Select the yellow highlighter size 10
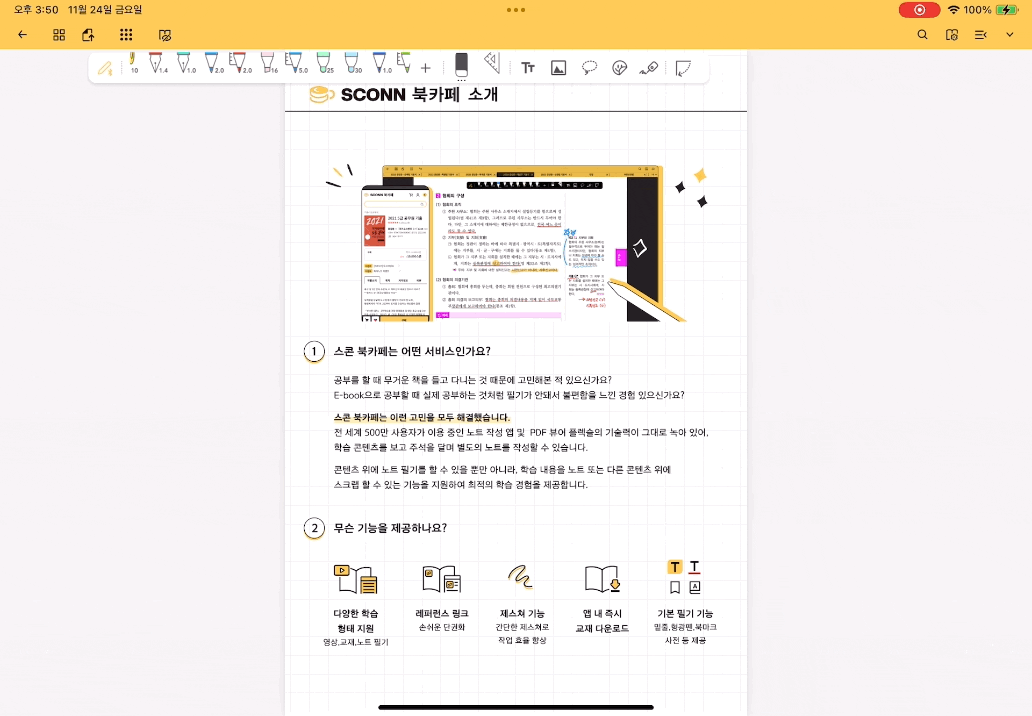Image resolution: width=1032 pixels, height=716 pixels. (x=133, y=63)
